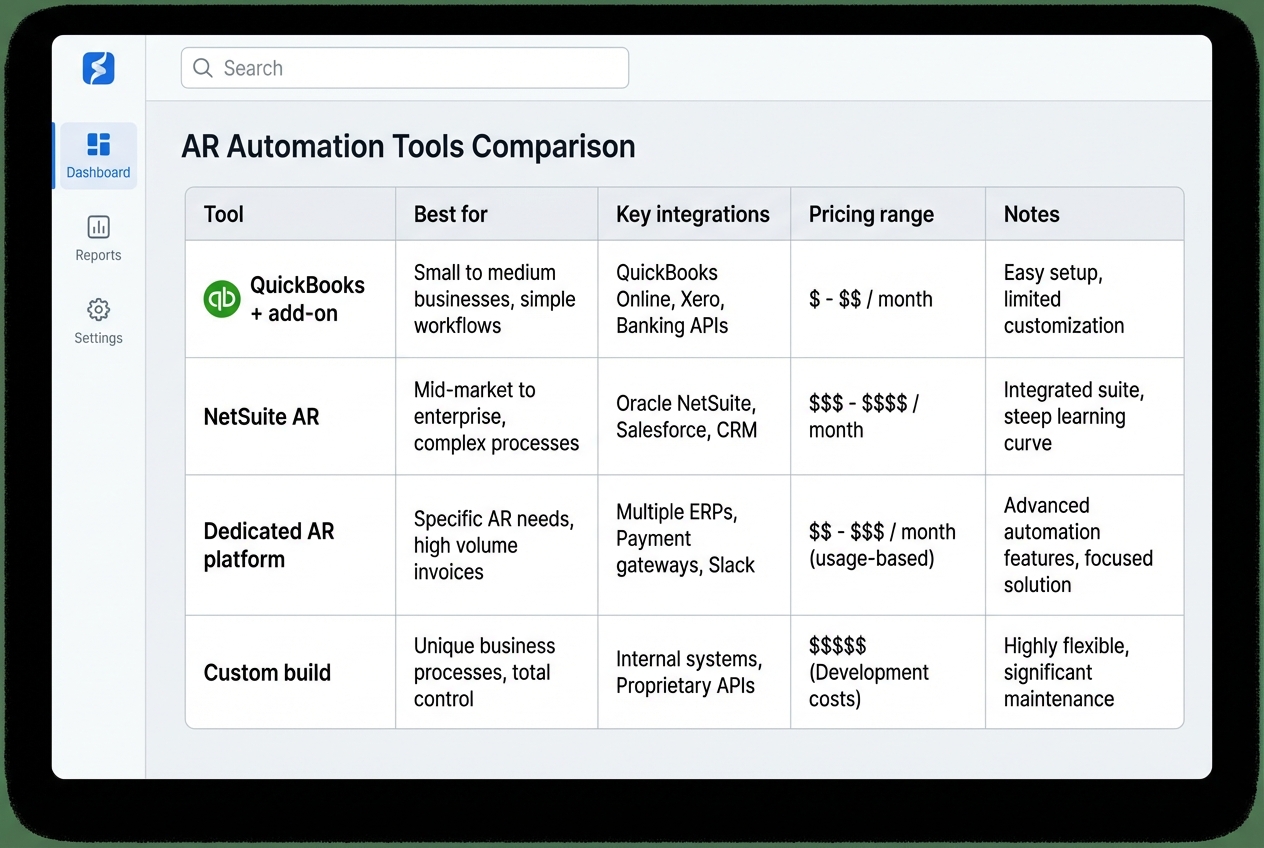Viewport: 1264px width, 848px height.
Task: Click the Custom build row label
Action: (266, 672)
